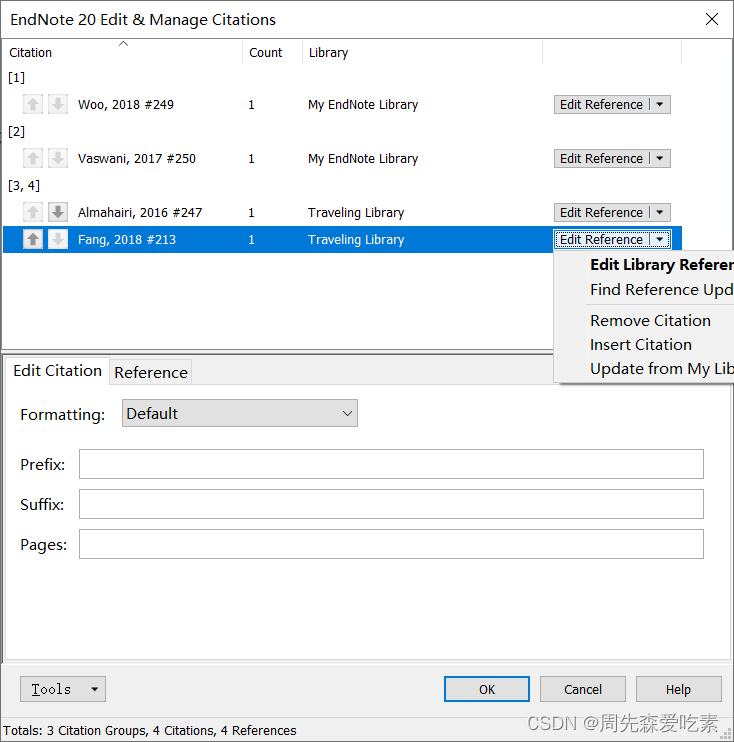Image resolution: width=734 pixels, height=742 pixels.
Task: Click the [1] citation group label
Action: [x=17, y=78]
